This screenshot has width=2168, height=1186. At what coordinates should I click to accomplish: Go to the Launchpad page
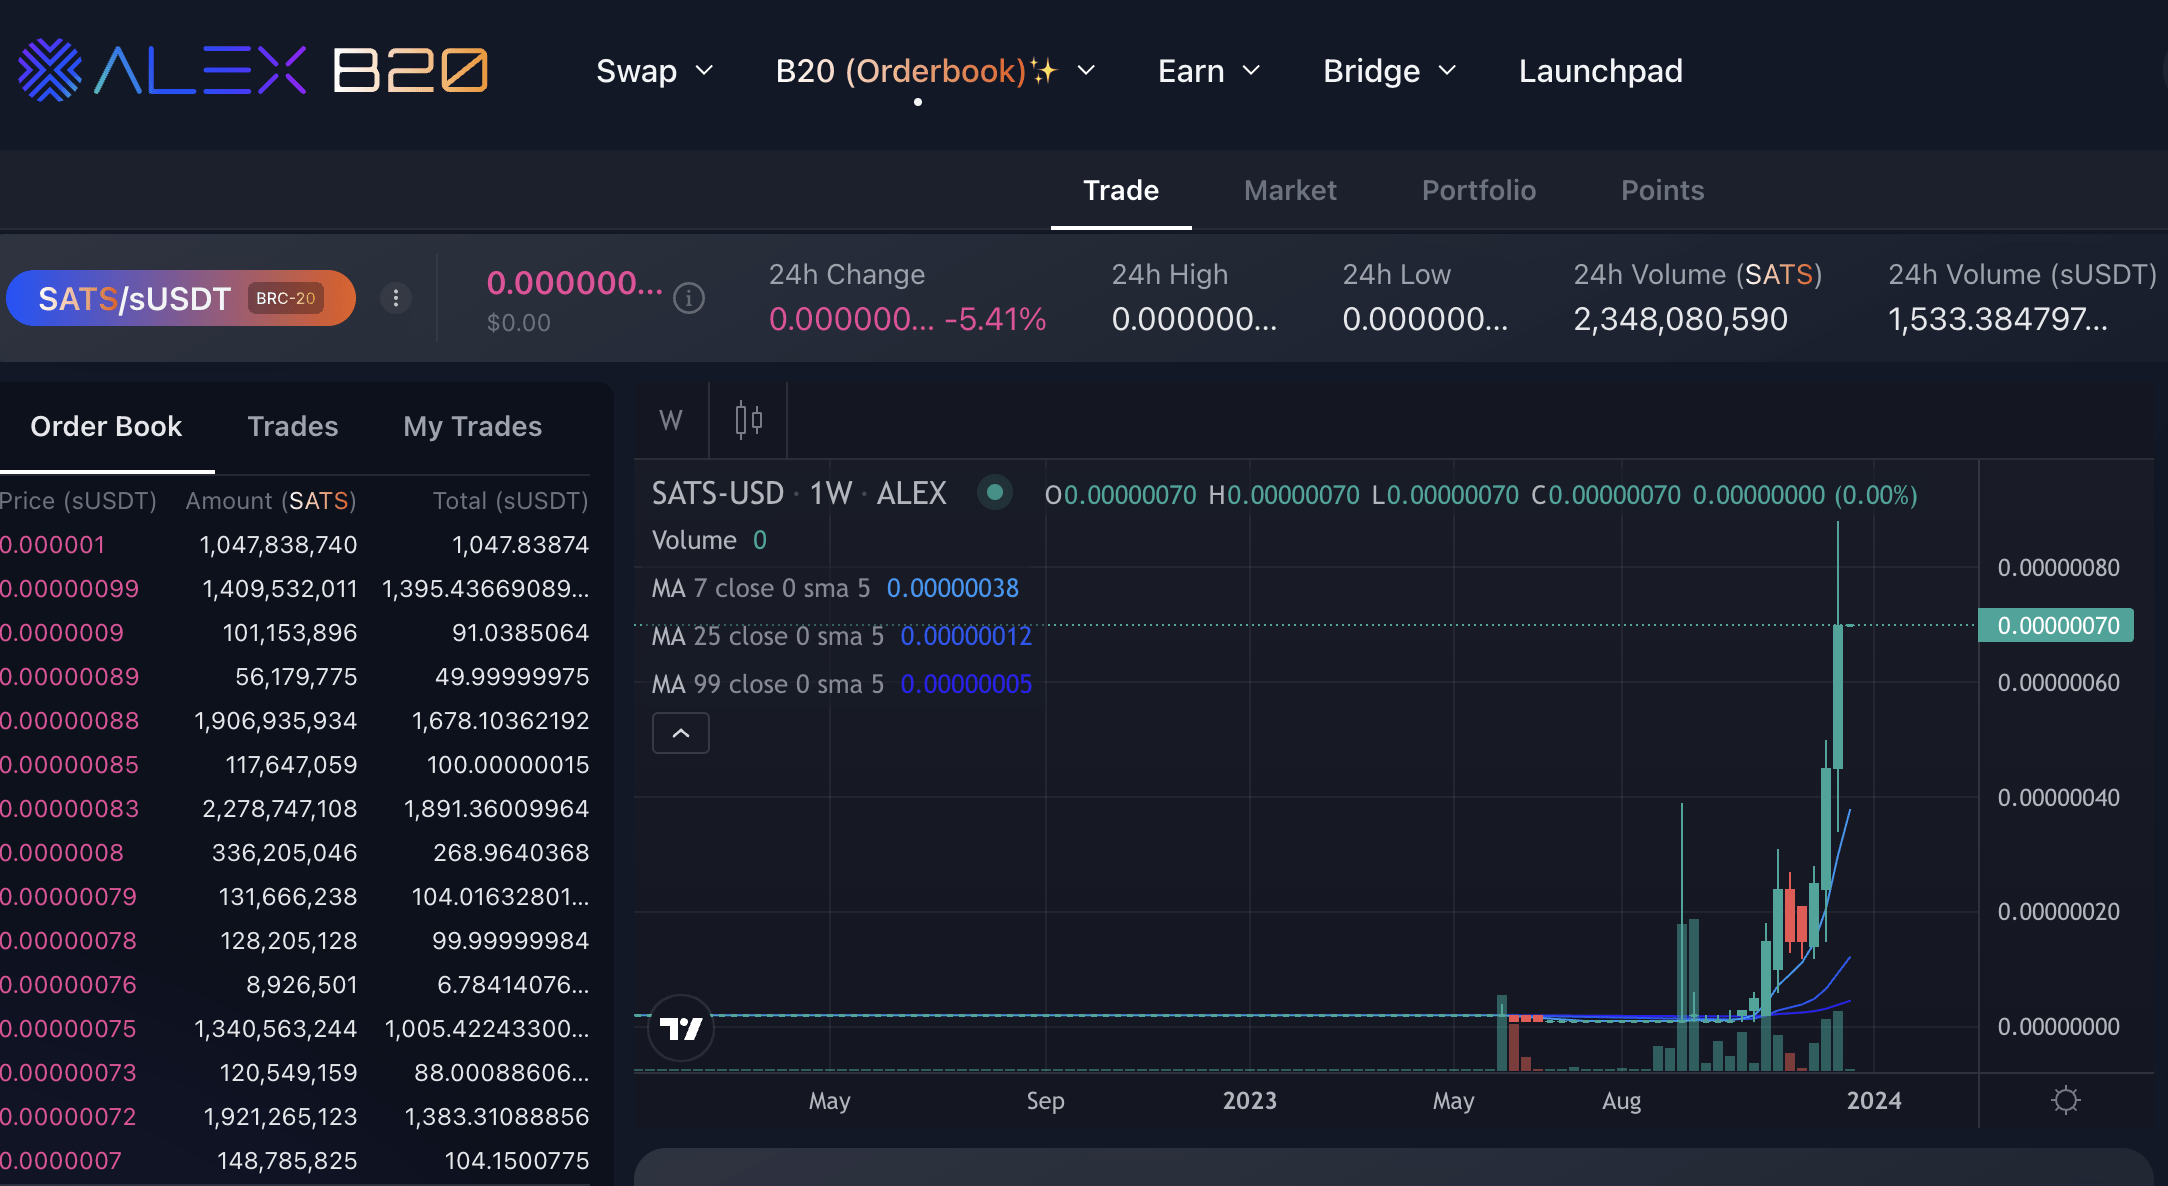tap(1600, 71)
